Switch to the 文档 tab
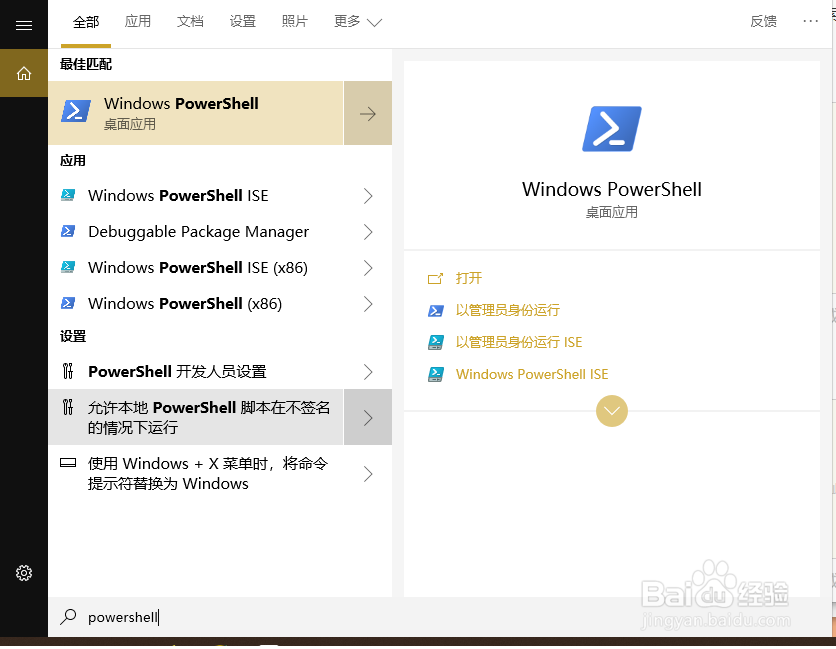Screen dimensions: 836x649 [190, 20]
